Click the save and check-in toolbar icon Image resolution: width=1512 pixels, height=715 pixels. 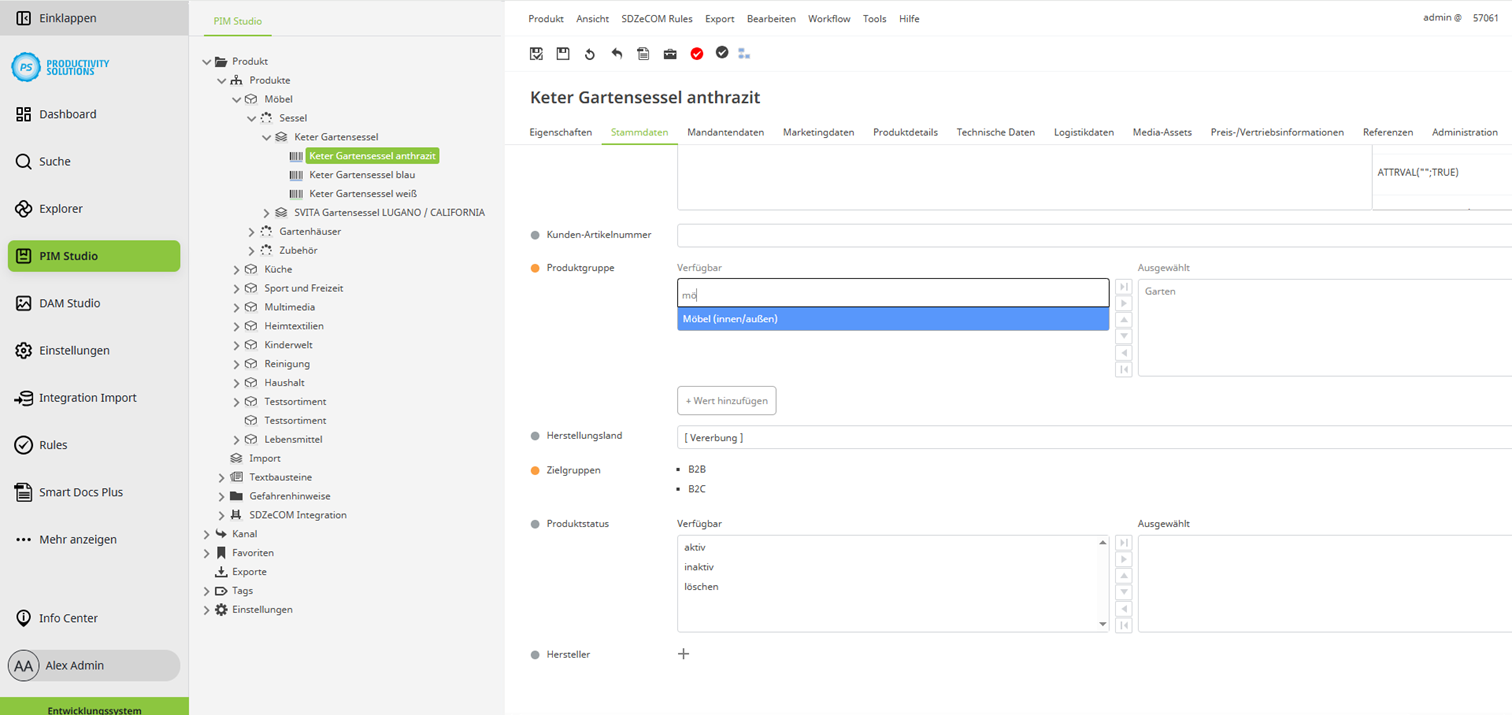(536, 54)
